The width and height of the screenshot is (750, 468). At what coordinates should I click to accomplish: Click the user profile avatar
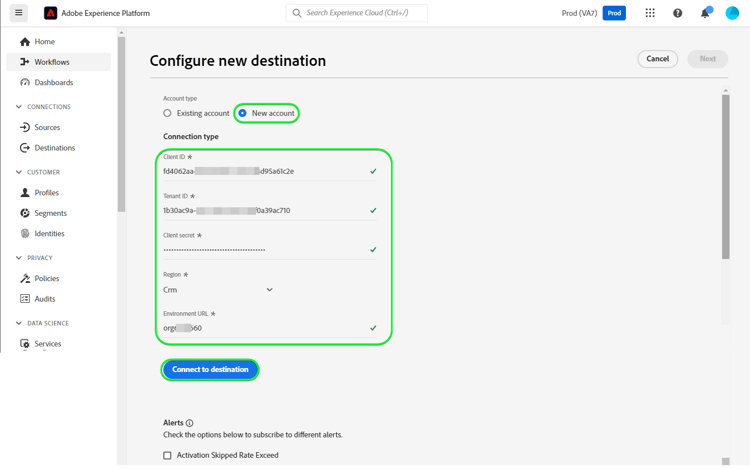732,13
